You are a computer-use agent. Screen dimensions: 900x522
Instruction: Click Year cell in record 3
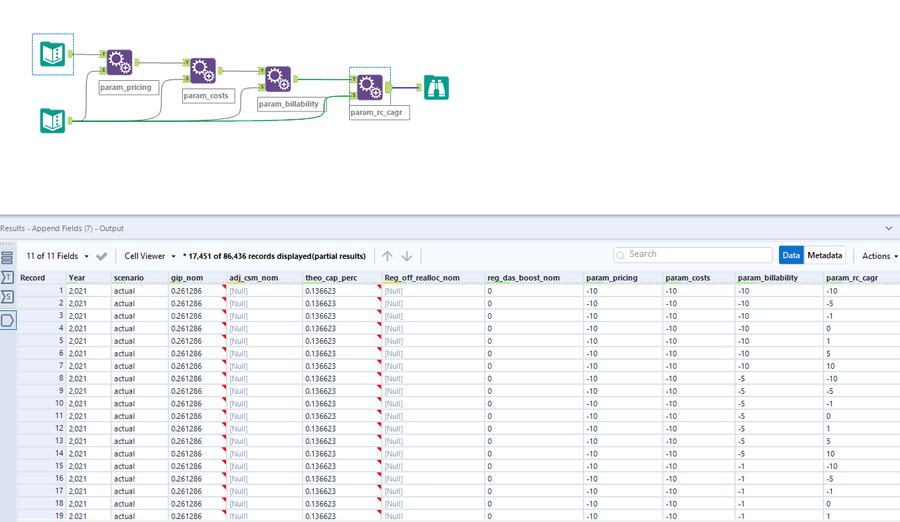click(x=88, y=316)
